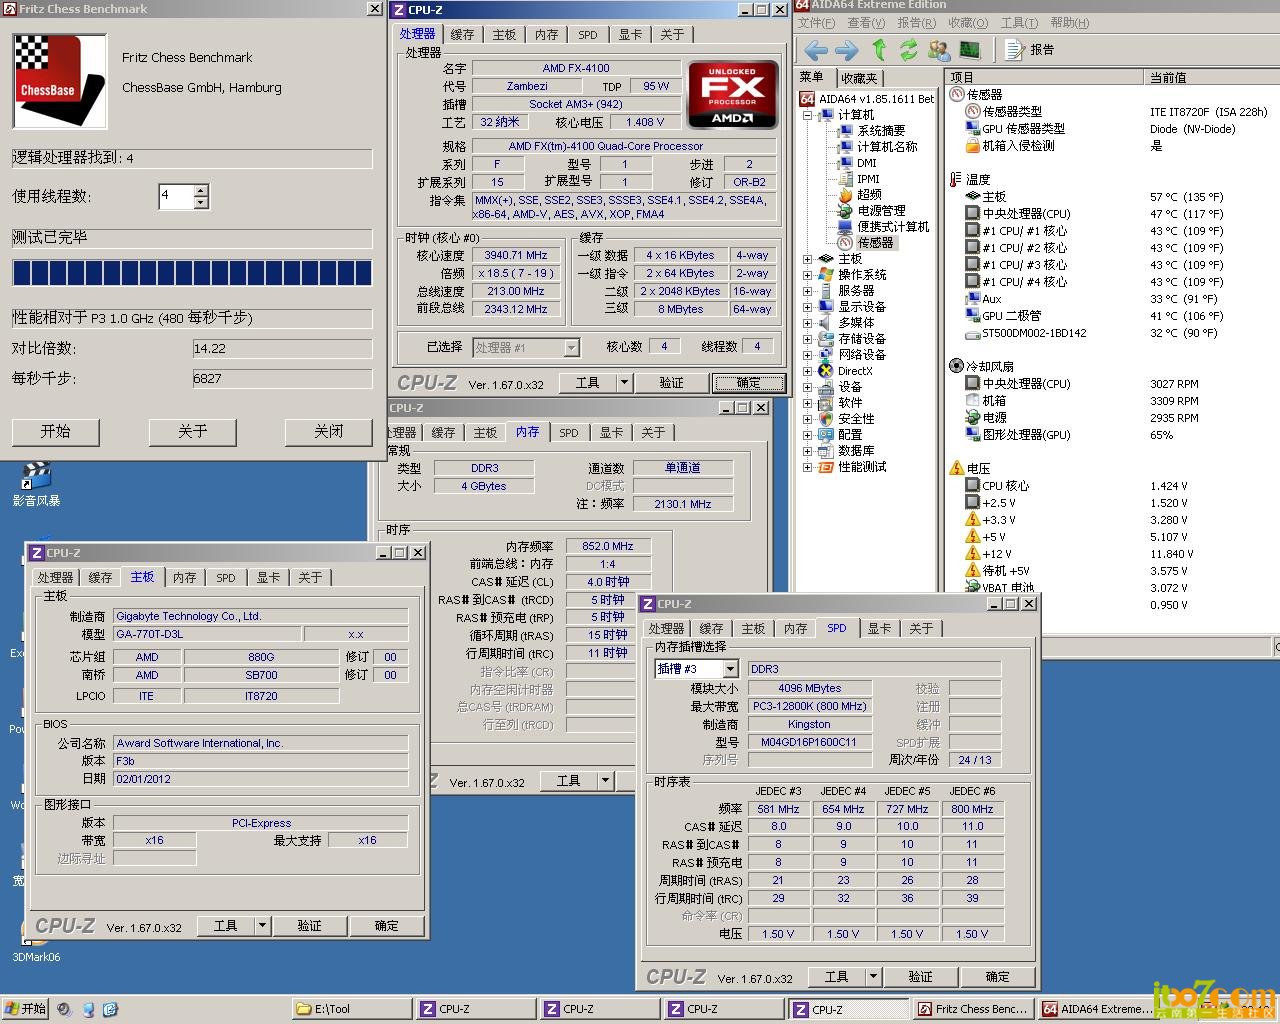Screen dimensions: 1280x1024
Task: Click the AIDA64 back arrow icon
Action: pyautogui.click(x=816, y=49)
